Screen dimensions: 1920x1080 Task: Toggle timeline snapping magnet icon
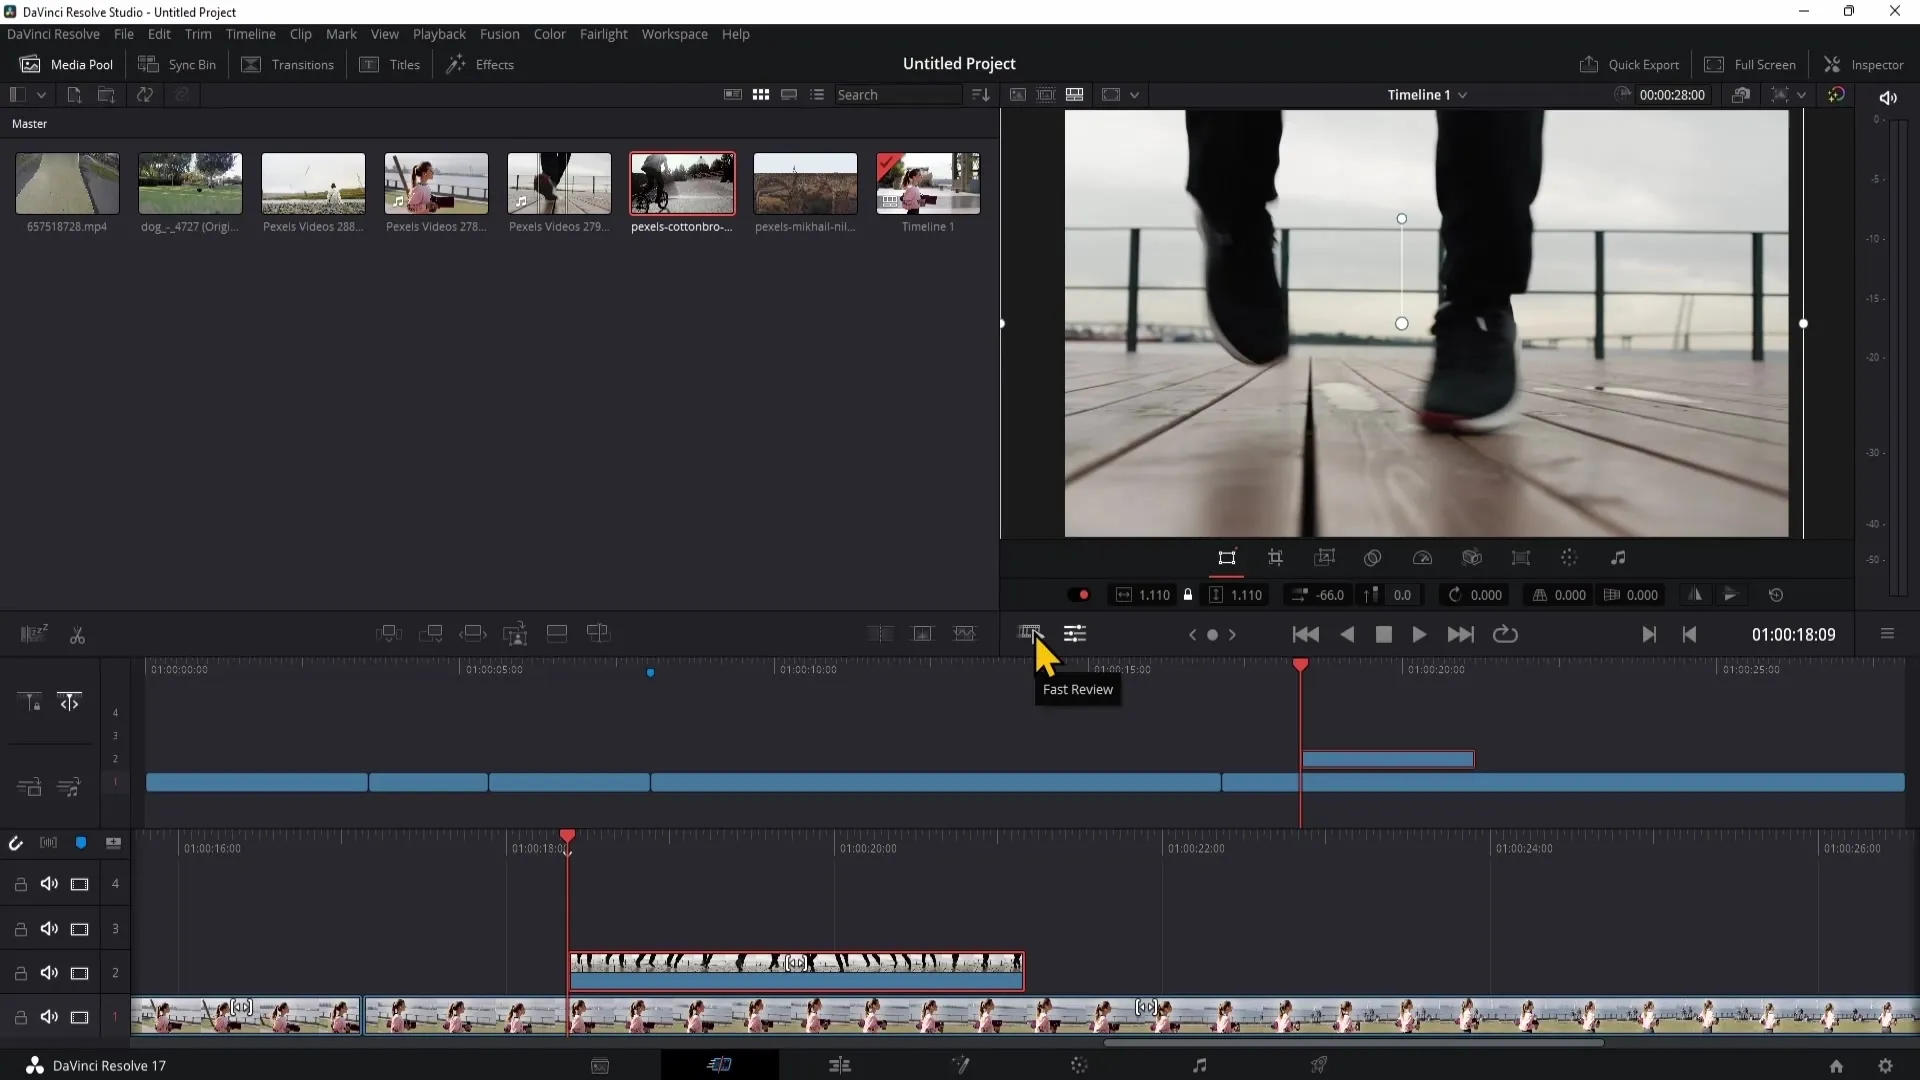tap(15, 843)
